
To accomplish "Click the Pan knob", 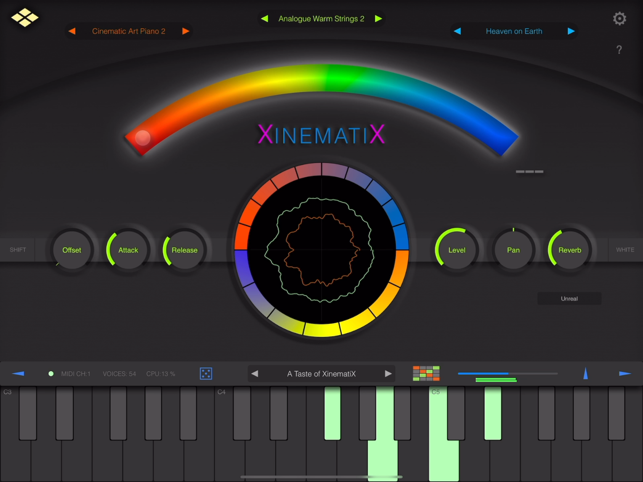I will click(x=513, y=250).
